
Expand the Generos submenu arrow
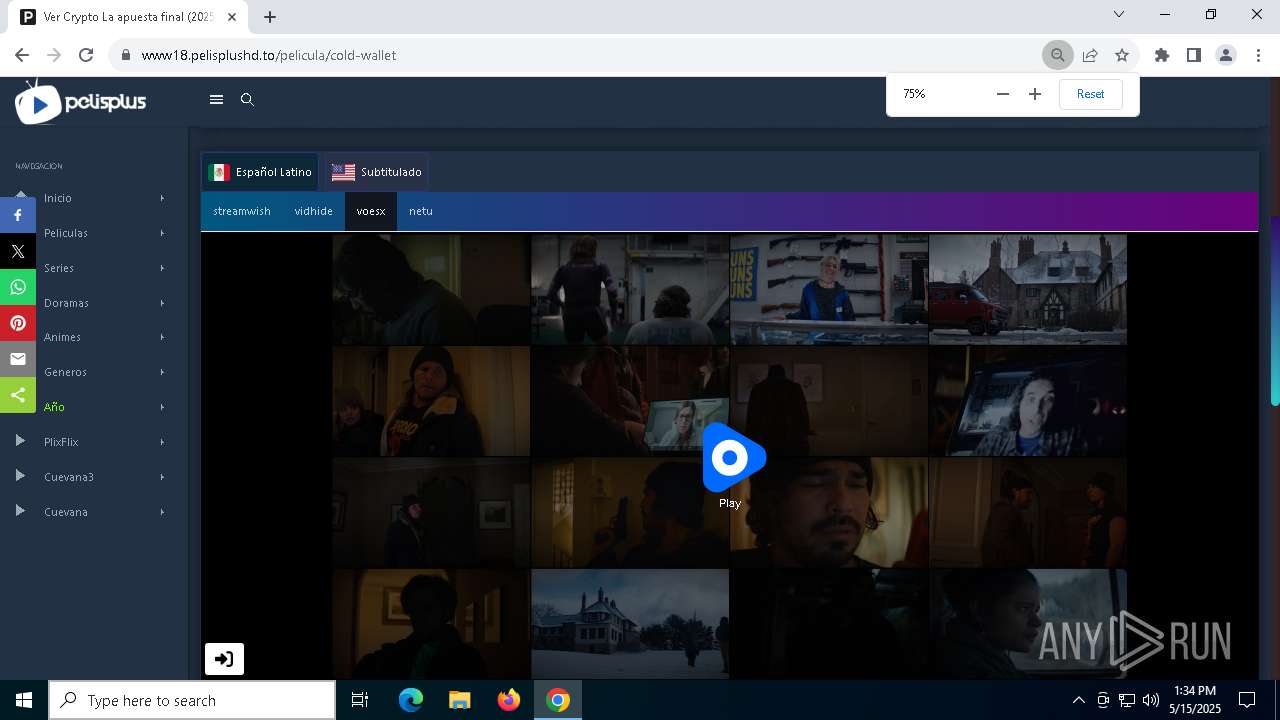click(x=162, y=372)
